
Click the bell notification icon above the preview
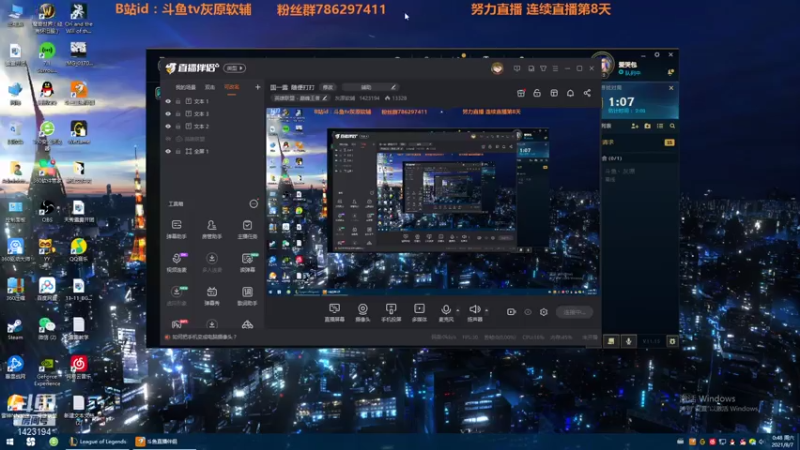[570, 93]
